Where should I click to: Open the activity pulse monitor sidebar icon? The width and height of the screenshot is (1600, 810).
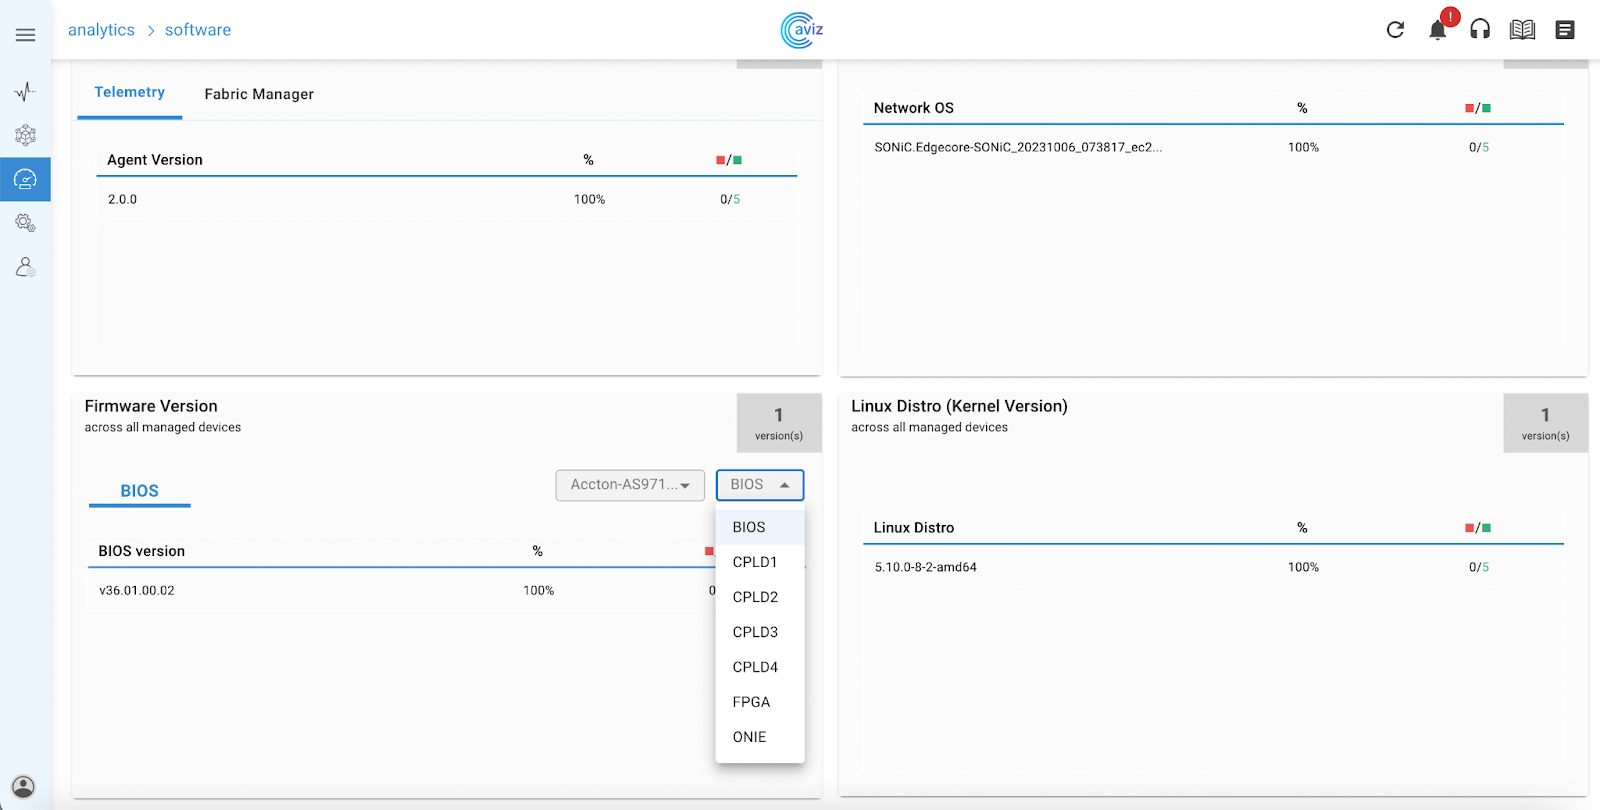[25, 92]
